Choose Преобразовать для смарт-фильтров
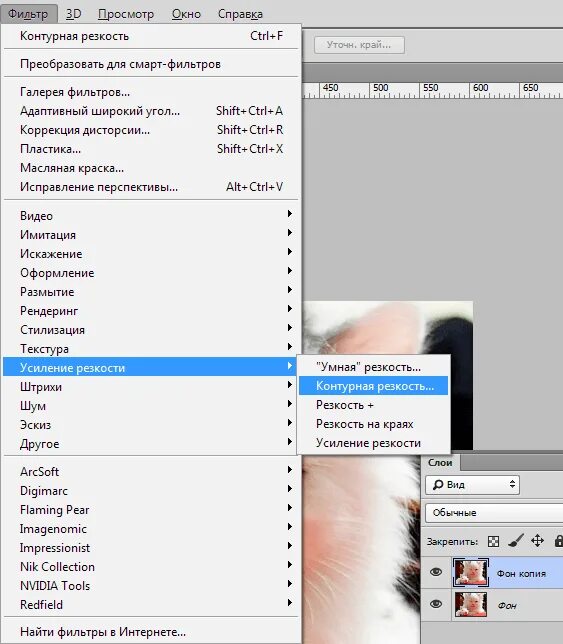Image resolution: width=563 pixels, height=644 pixels. tap(150, 64)
